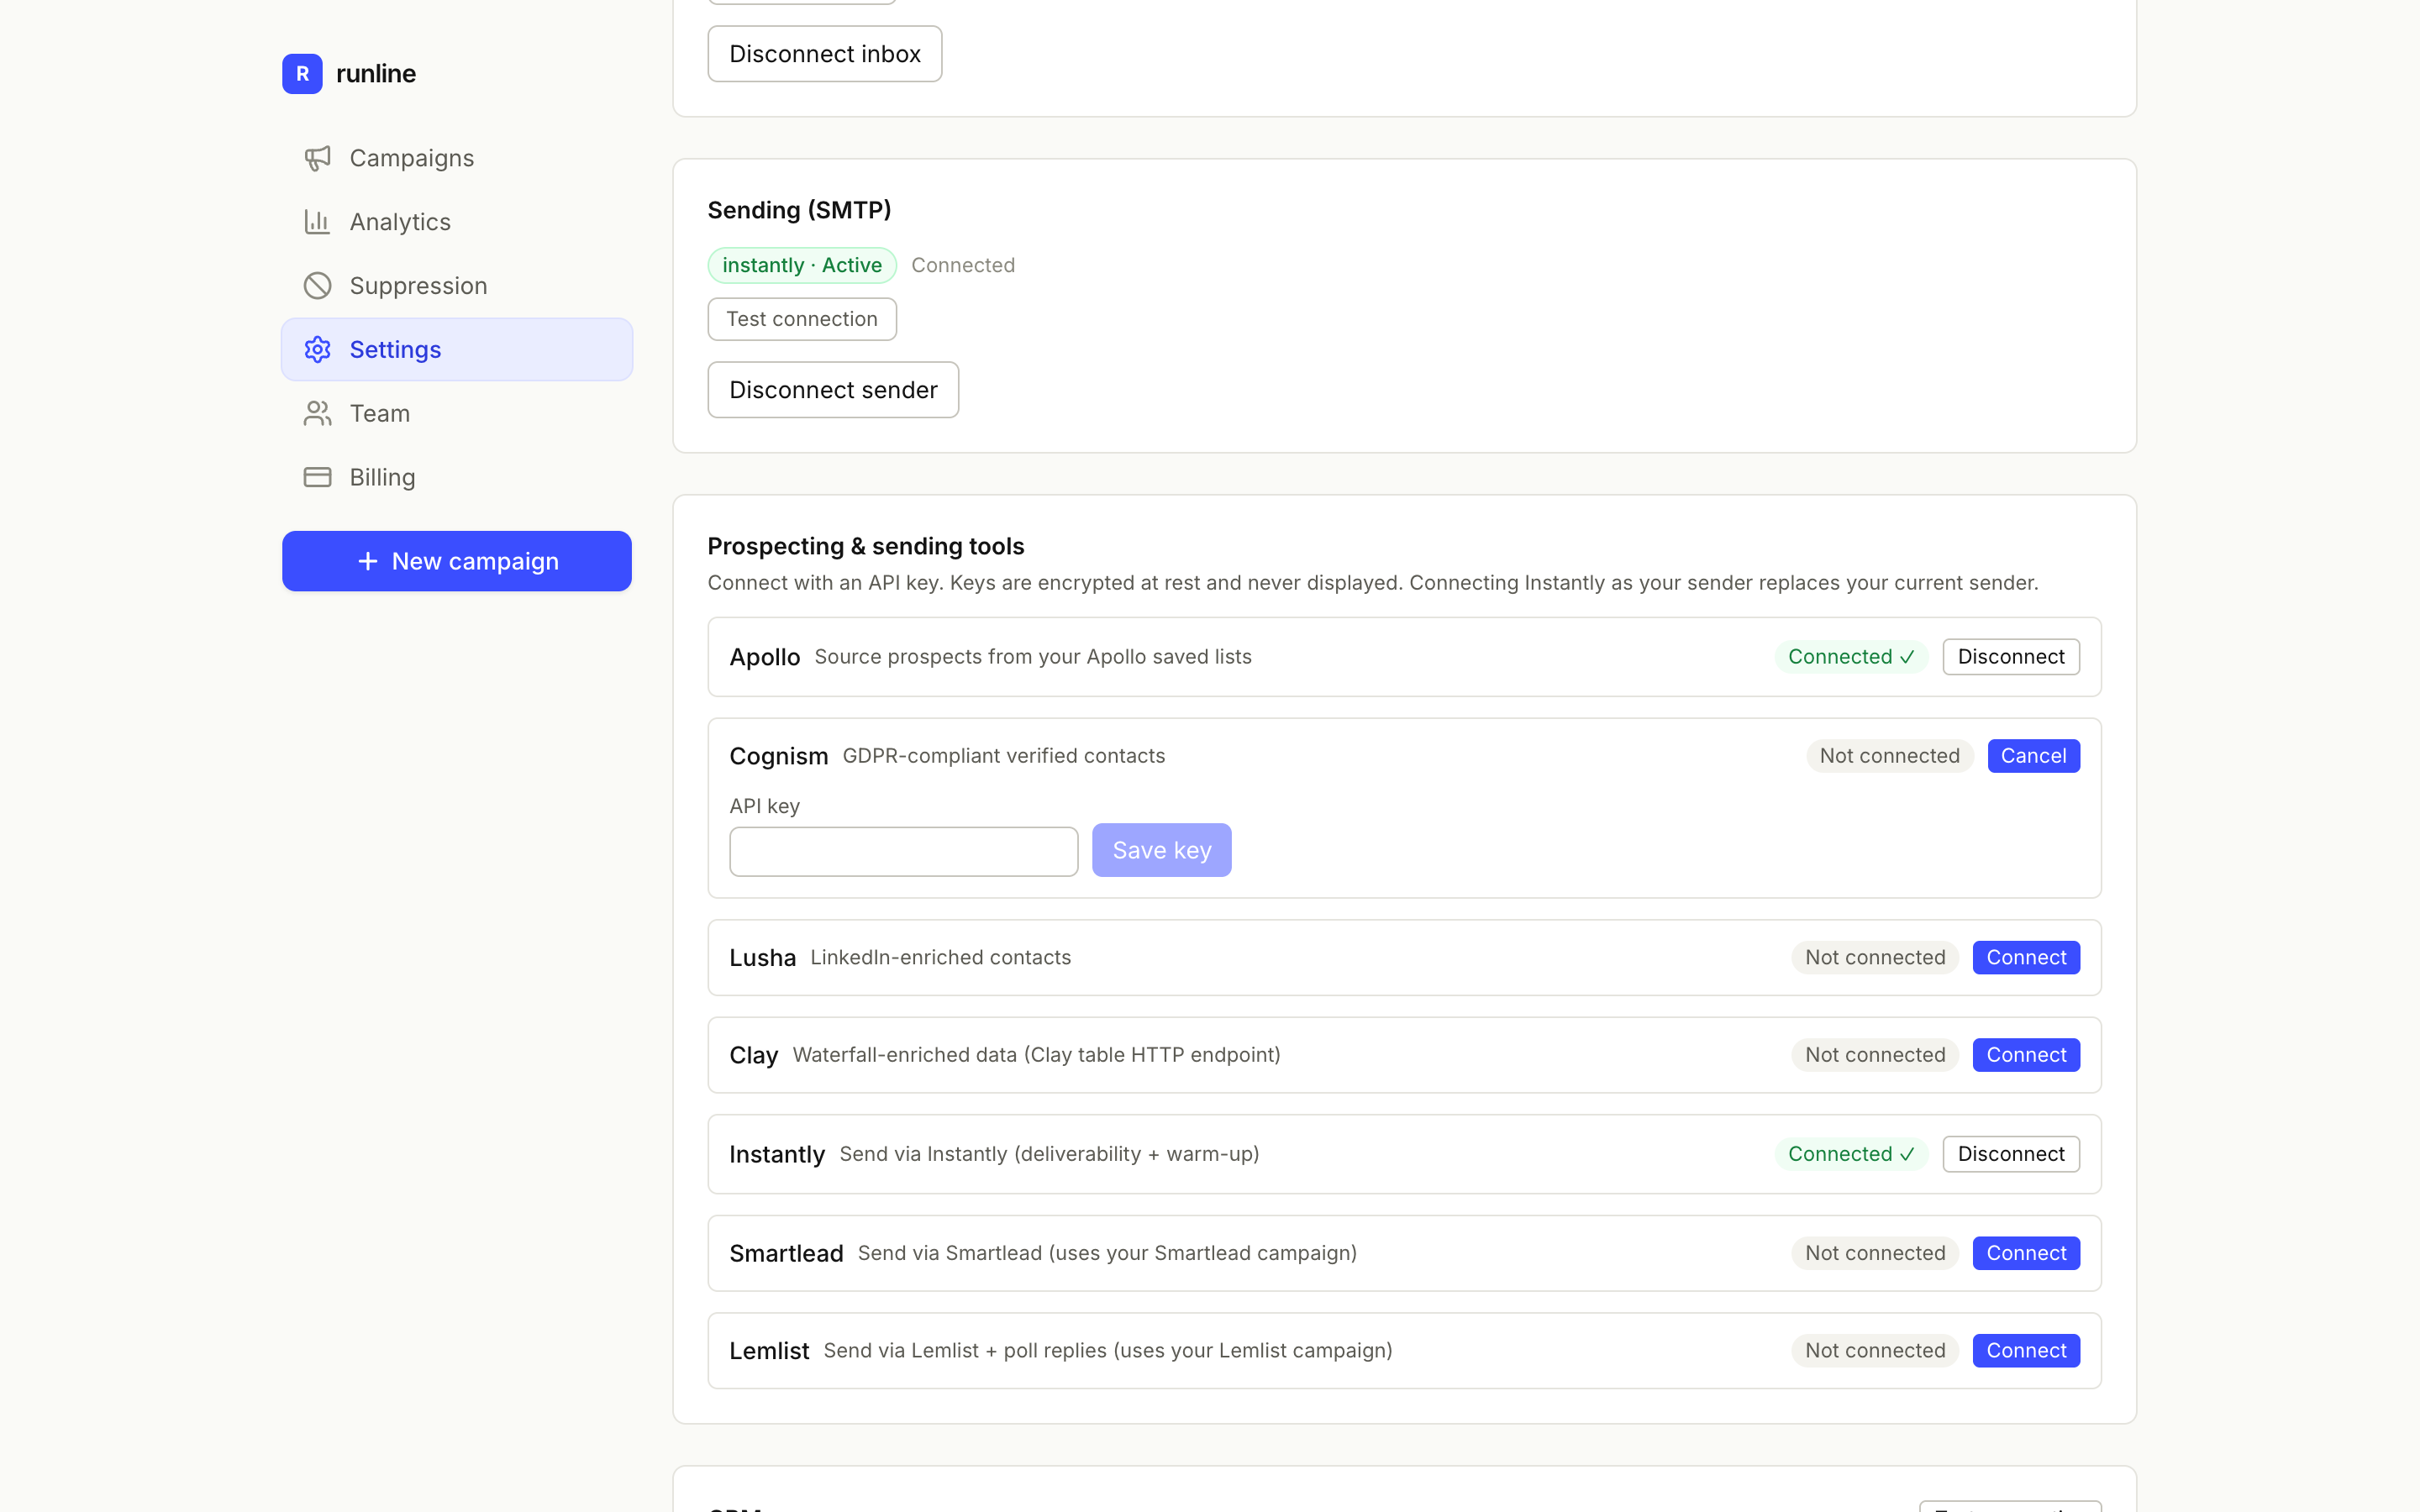Image resolution: width=2420 pixels, height=1512 pixels.
Task: Focus the Cognism API key field
Action: tap(904, 851)
